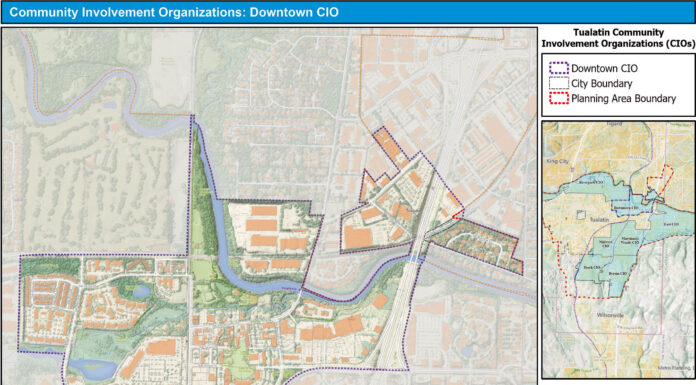
Task: Click the 'City Boundary' legend label
Action: coord(601,83)
